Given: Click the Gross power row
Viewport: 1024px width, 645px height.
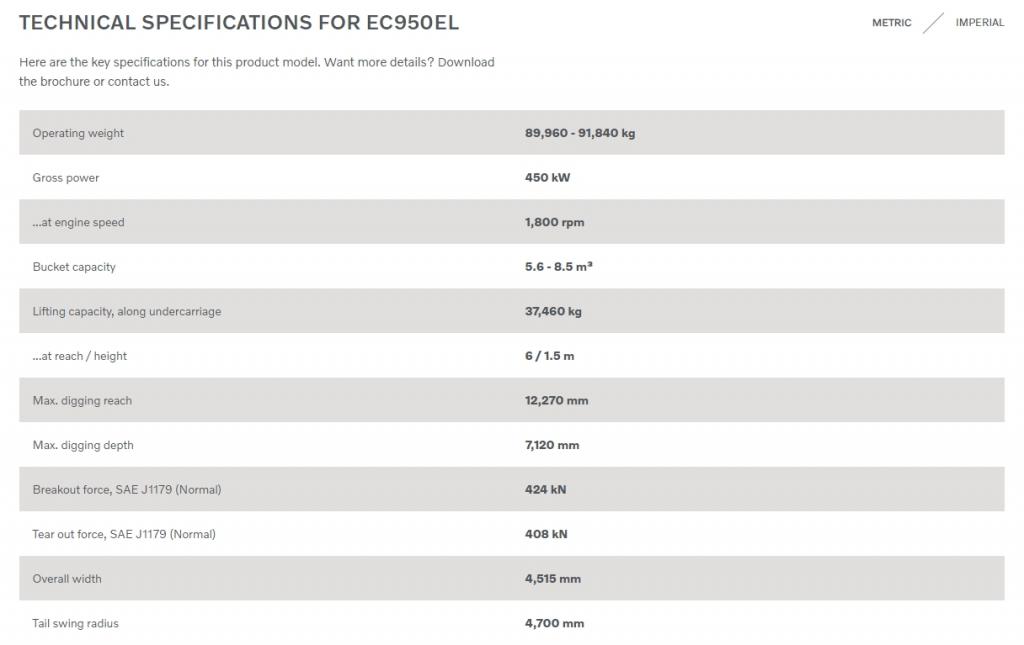Looking at the screenshot, I should coord(511,178).
